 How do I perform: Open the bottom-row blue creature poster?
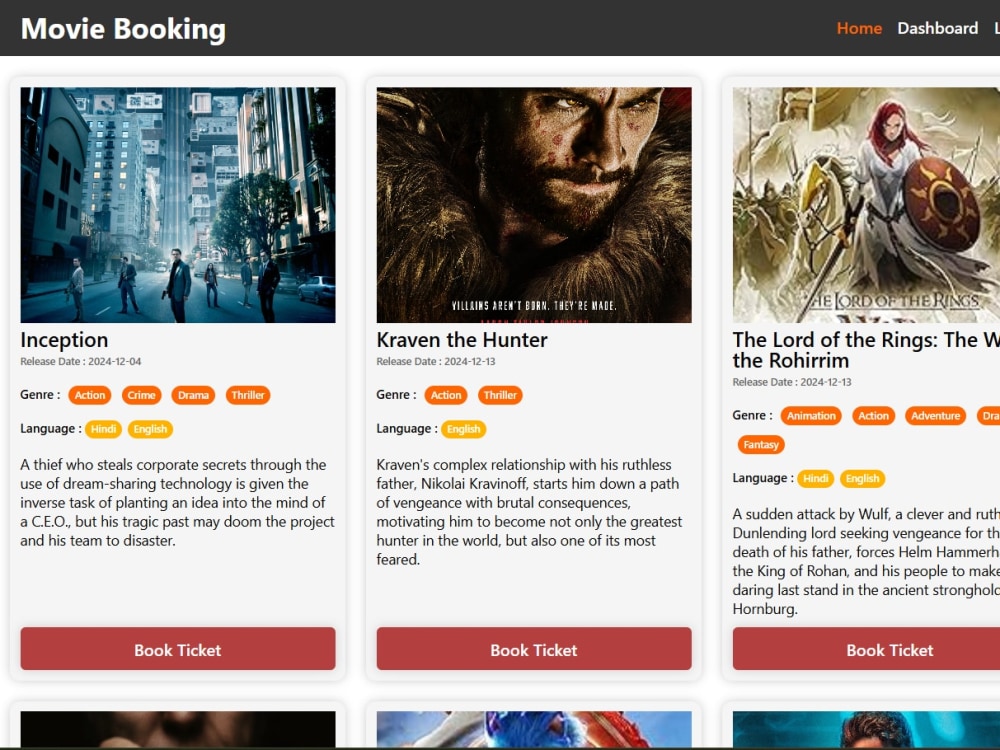click(x=534, y=730)
